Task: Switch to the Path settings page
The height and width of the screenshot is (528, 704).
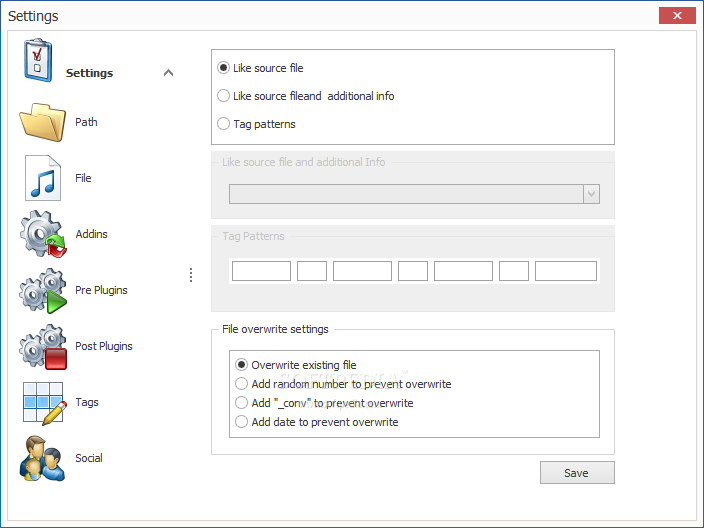Action: coord(86,122)
